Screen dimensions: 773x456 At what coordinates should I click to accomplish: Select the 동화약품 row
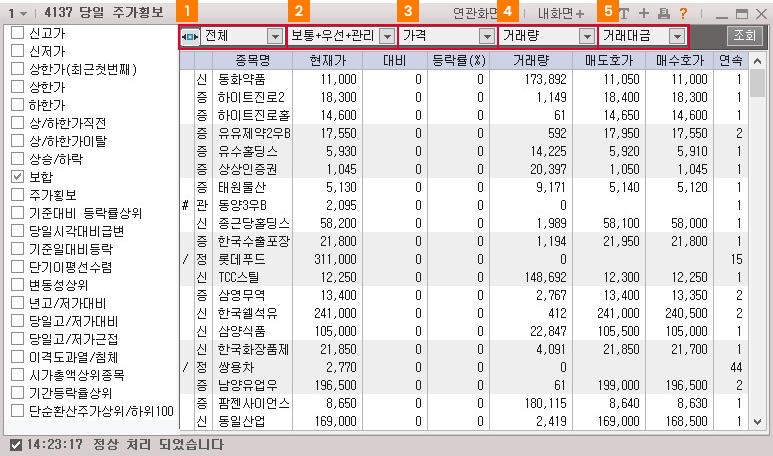463,79
